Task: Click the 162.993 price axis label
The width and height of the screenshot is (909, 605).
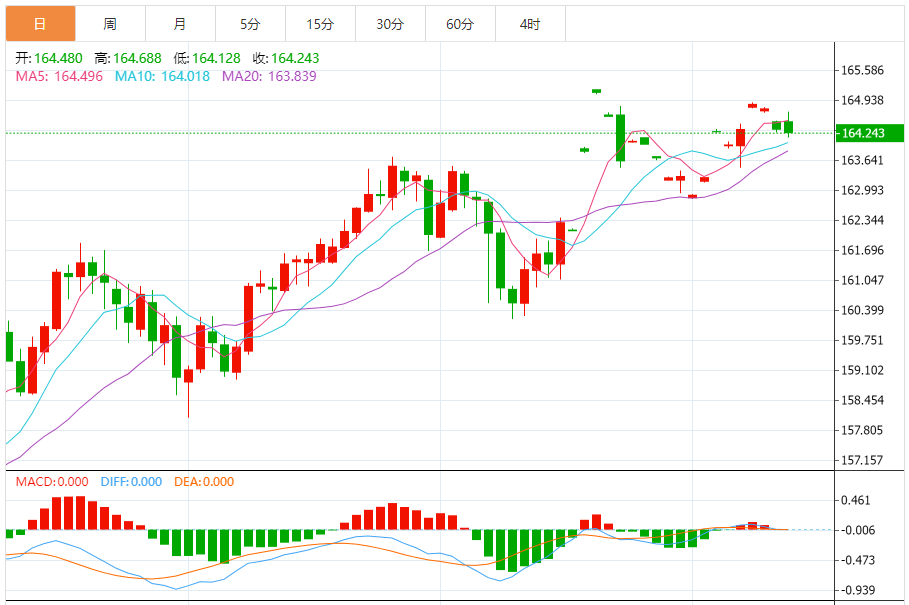Action: 863,191
